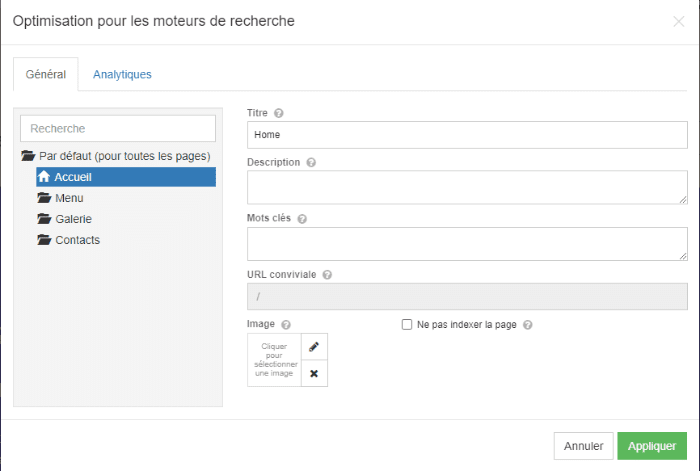The height and width of the screenshot is (471, 700).
Task: Enable Ne pas indexer la page checkbox
Action: (x=407, y=325)
